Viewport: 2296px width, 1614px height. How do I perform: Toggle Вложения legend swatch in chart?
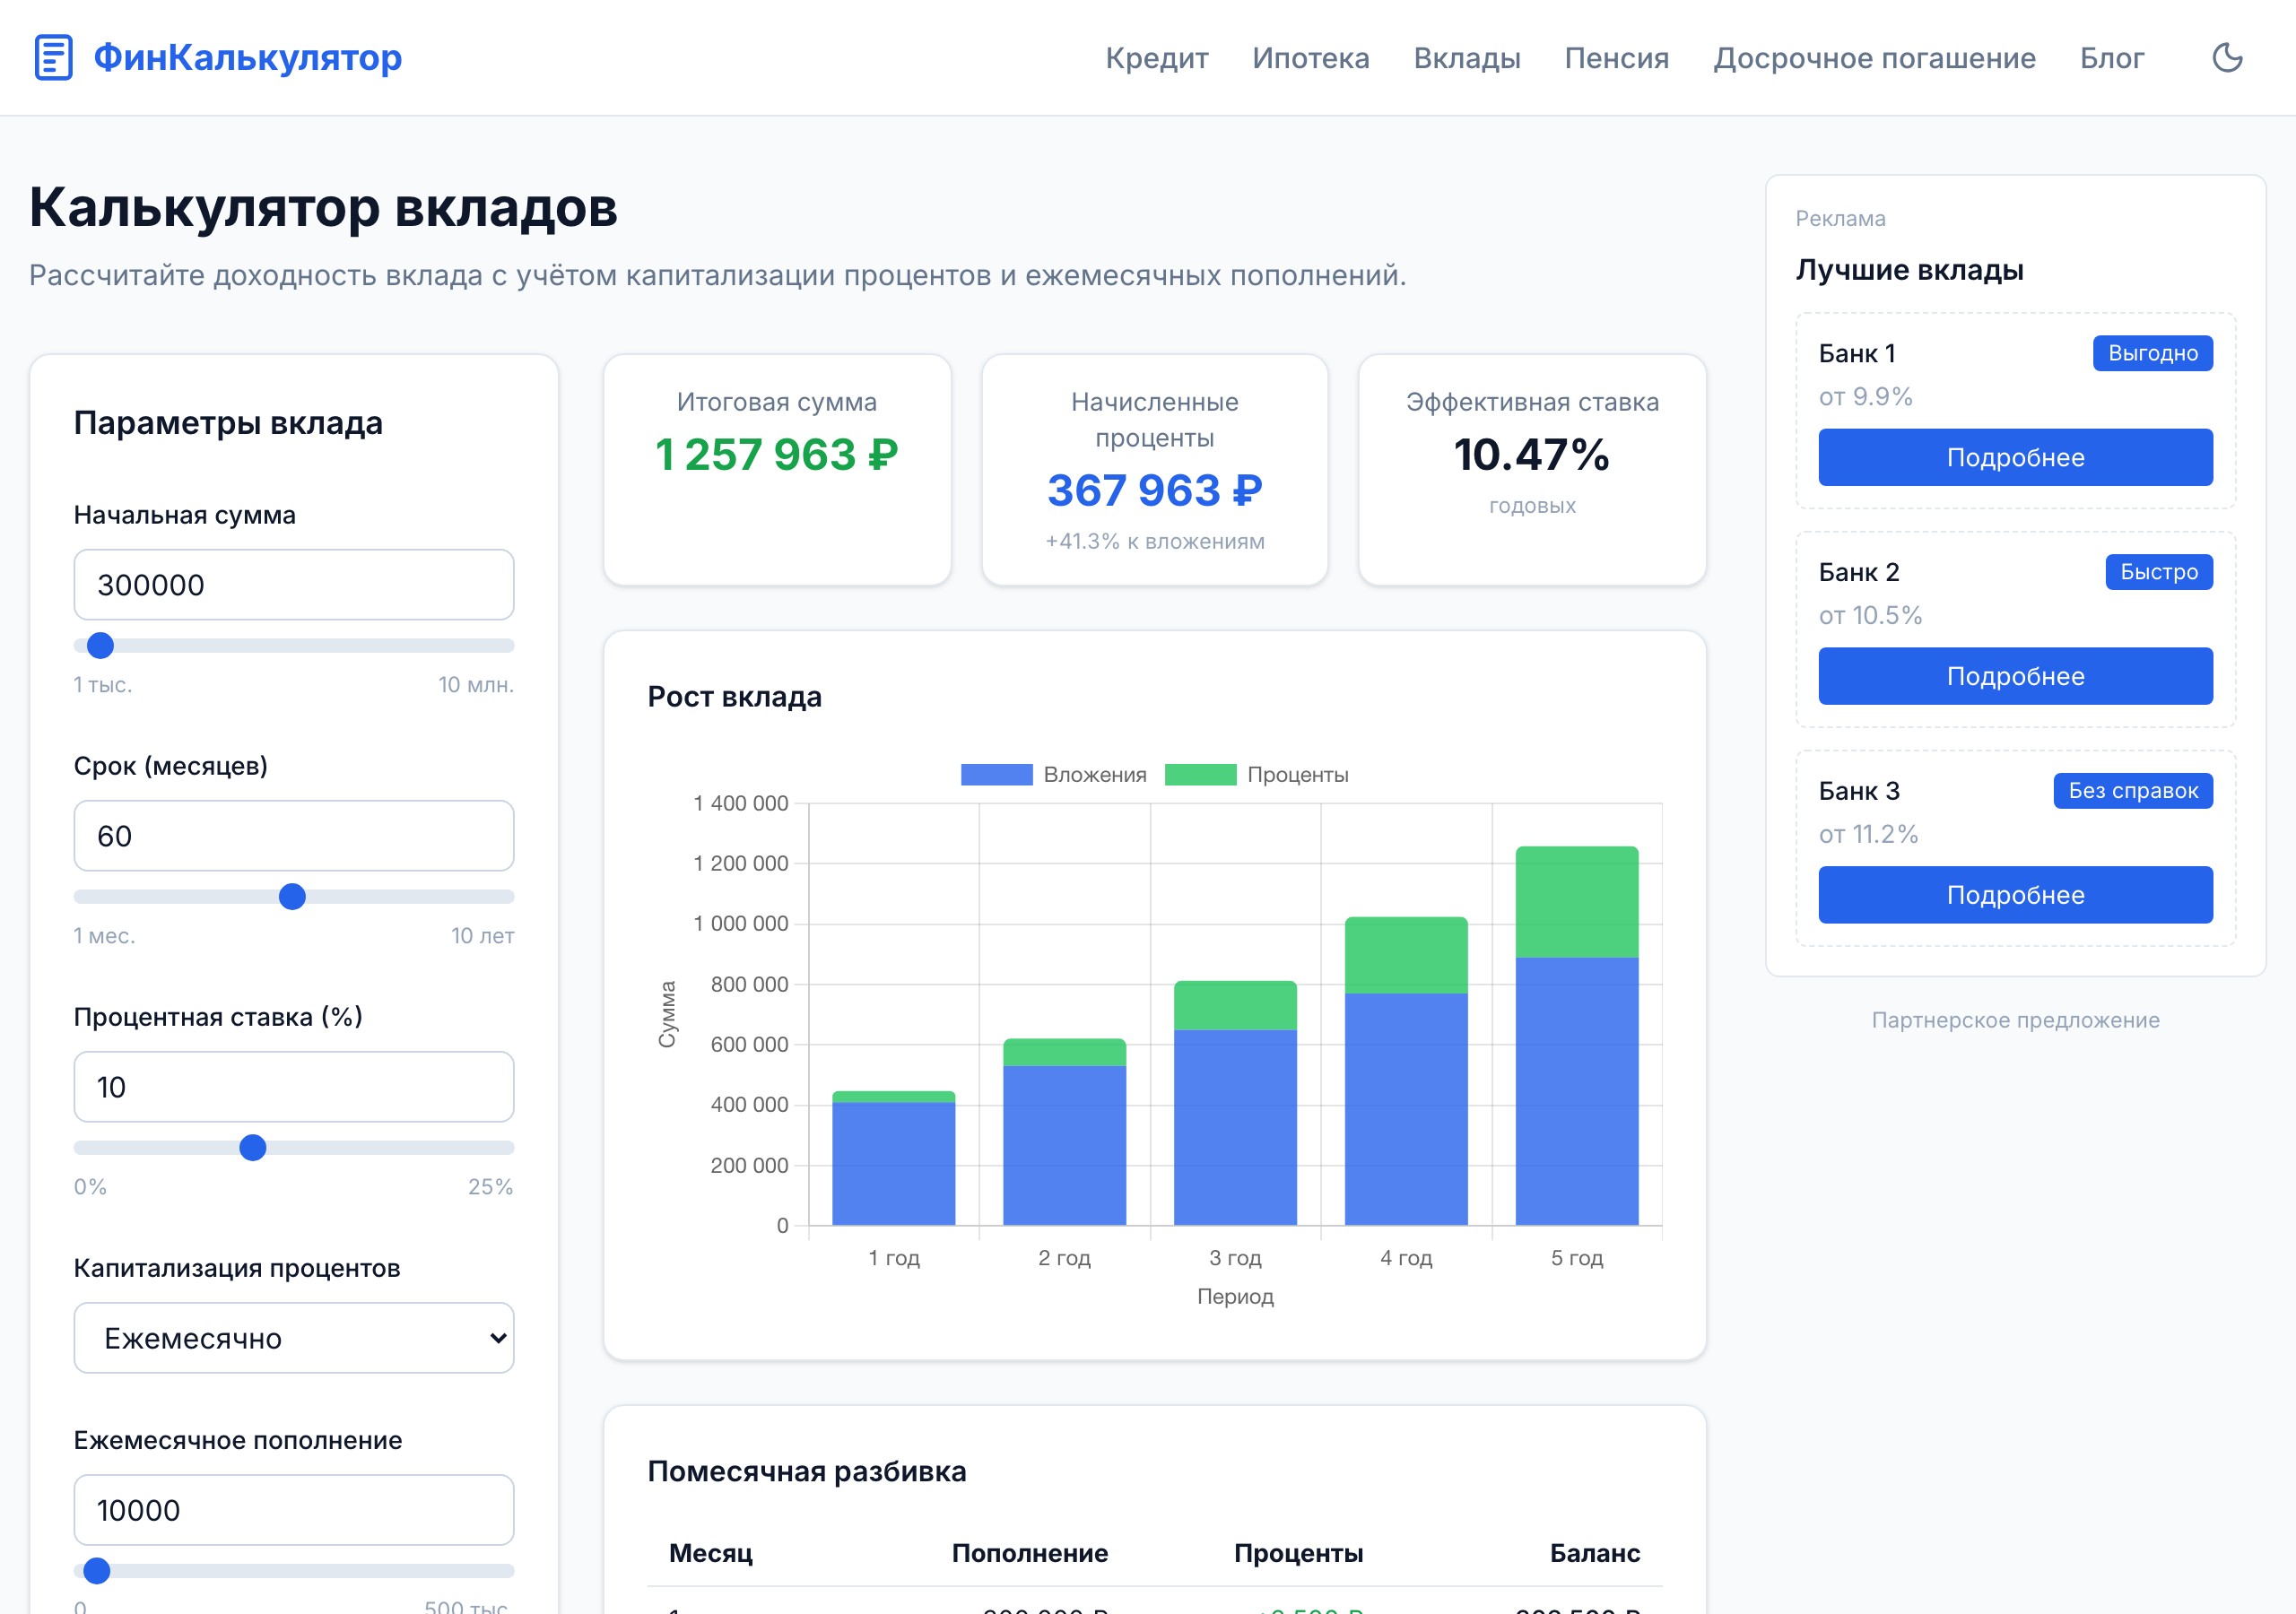[x=996, y=775]
